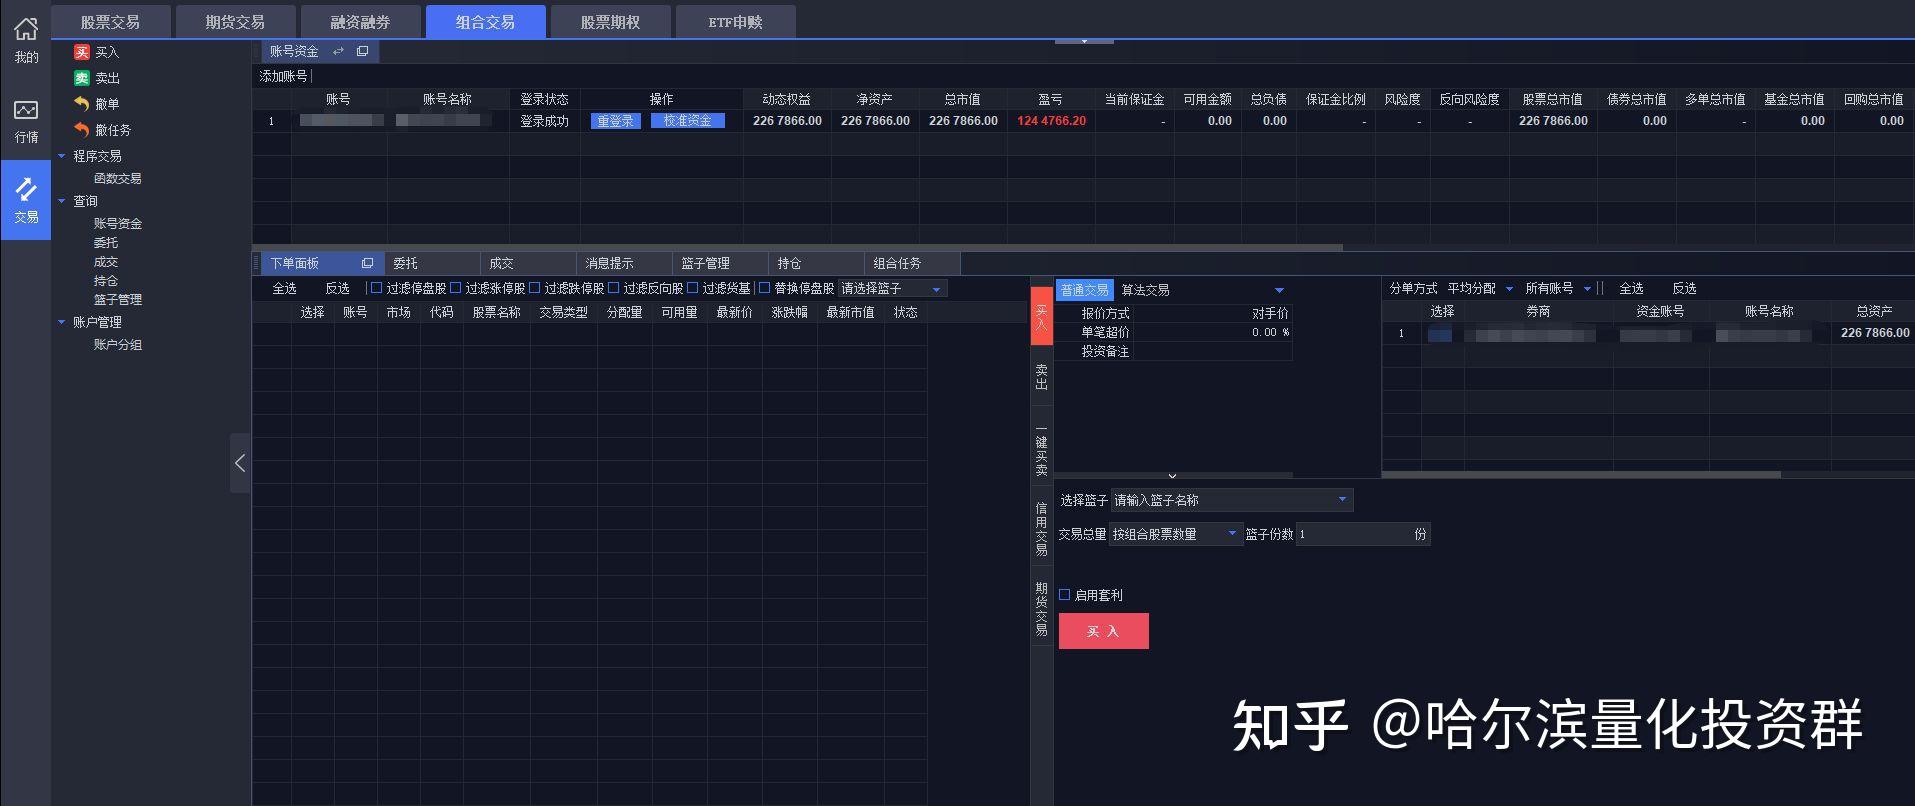1915x806 pixels.
Task: Select the vertical 一键买卖 side tab
Action: pyautogui.click(x=1041, y=450)
